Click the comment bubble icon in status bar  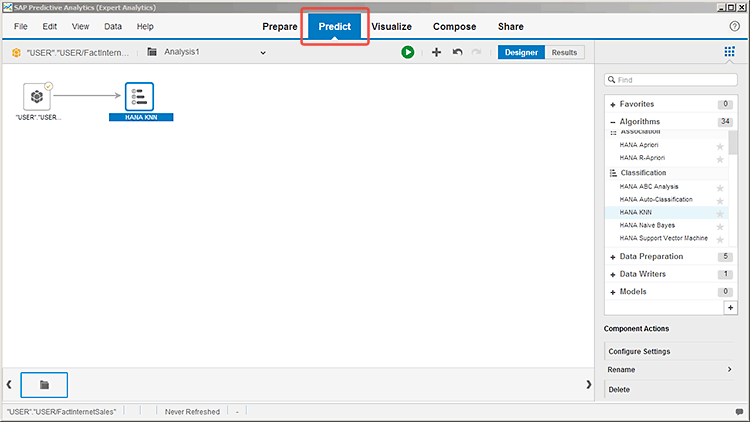(739, 411)
